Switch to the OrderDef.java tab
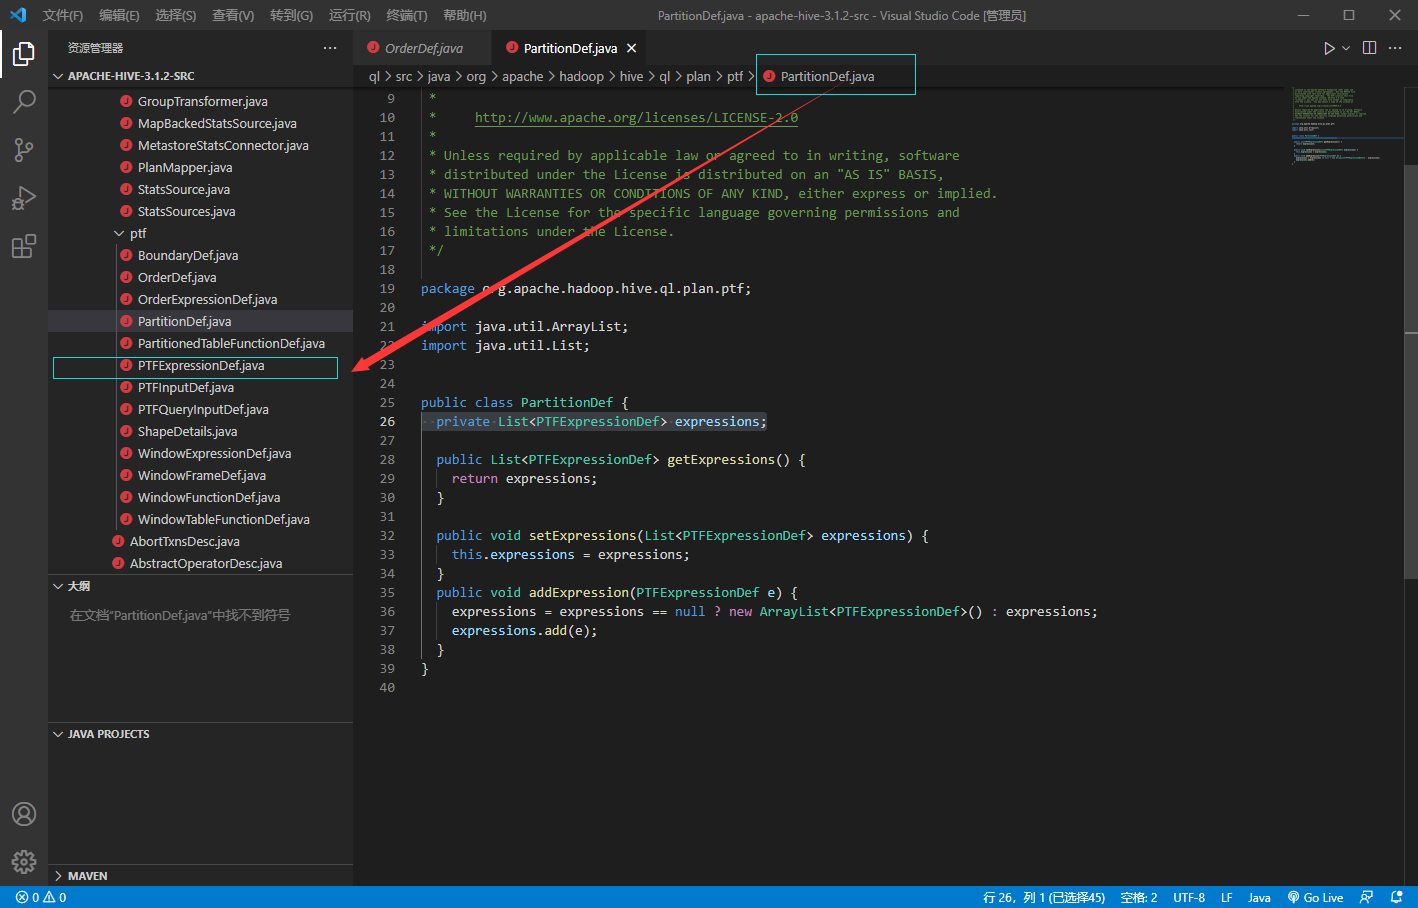The height and width of the screenshot is (908, 1418). pyautogui.click(x=422, y=48)
